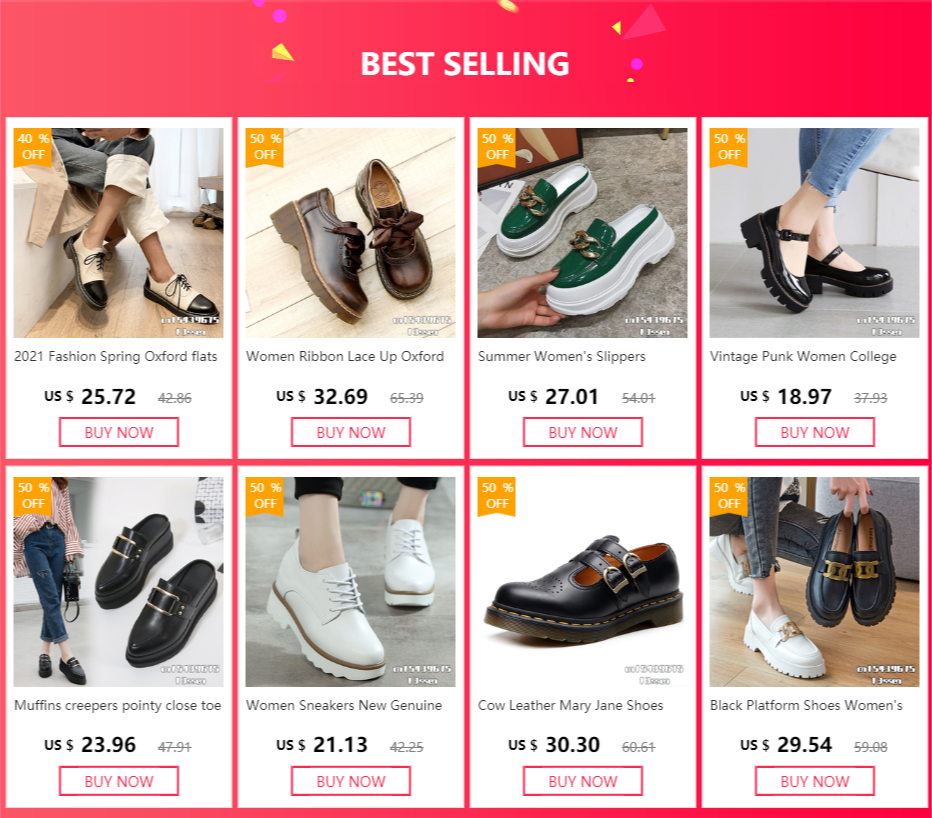932x818 pixels.
Task: Click the BEST SELLING banner heading
Action: 465,63
